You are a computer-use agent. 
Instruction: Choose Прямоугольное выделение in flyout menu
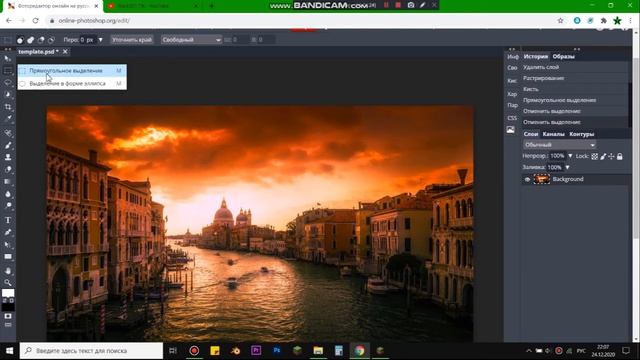tap(72, 71)
